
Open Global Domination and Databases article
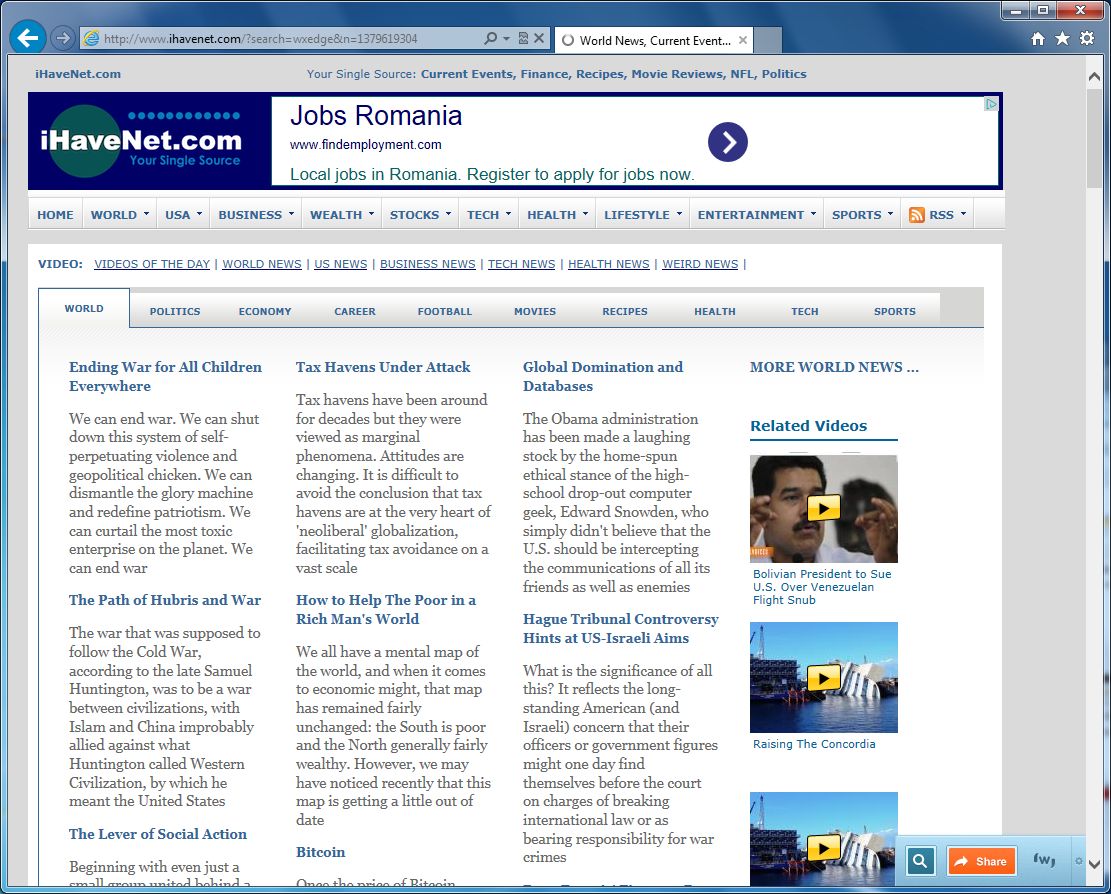[603, 376]
